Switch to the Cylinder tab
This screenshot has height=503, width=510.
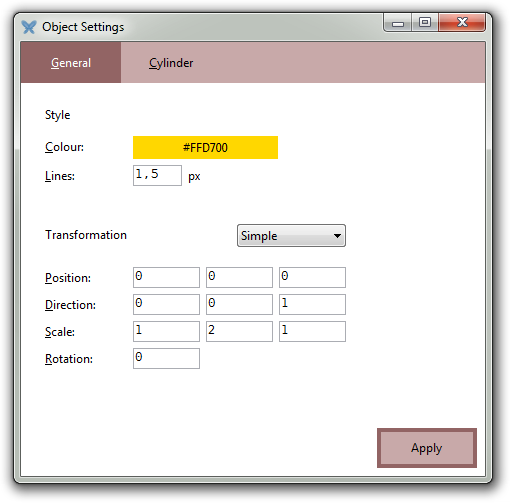pyautogui.click(x=171, y=63)
